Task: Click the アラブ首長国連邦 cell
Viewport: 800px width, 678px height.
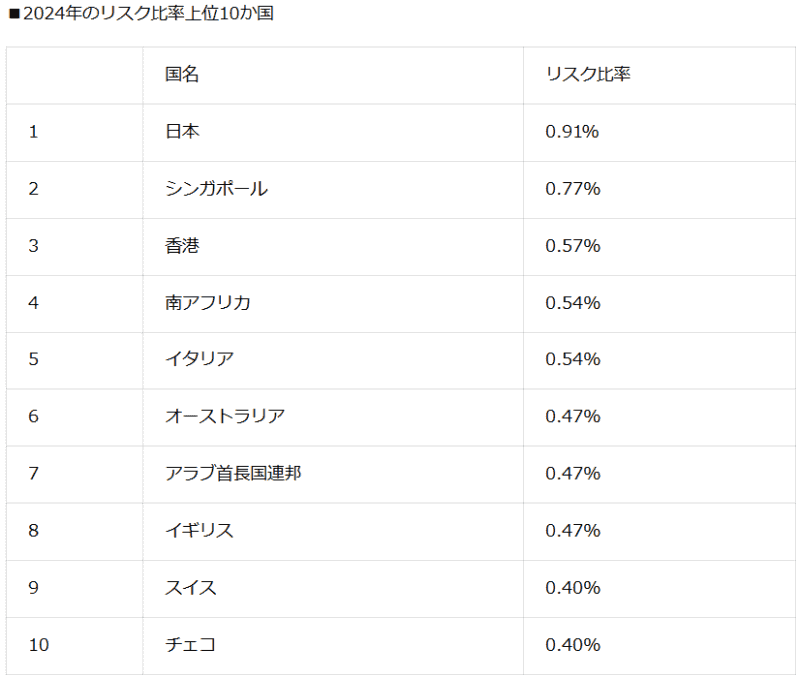Action: point(233,473)
